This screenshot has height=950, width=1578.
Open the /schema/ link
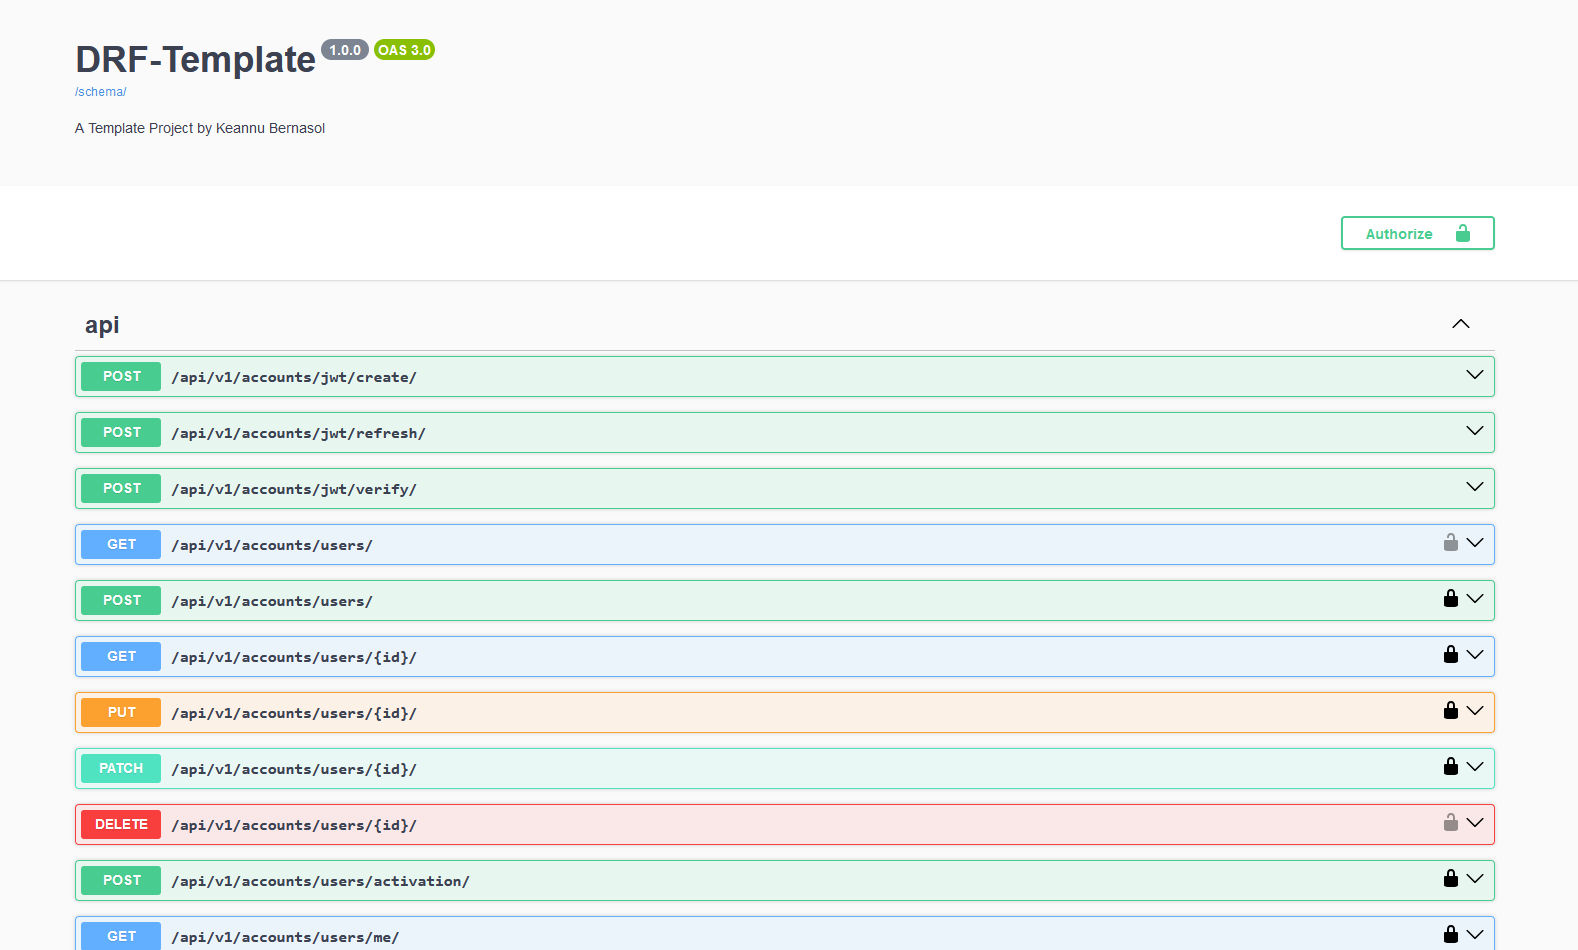100,92
